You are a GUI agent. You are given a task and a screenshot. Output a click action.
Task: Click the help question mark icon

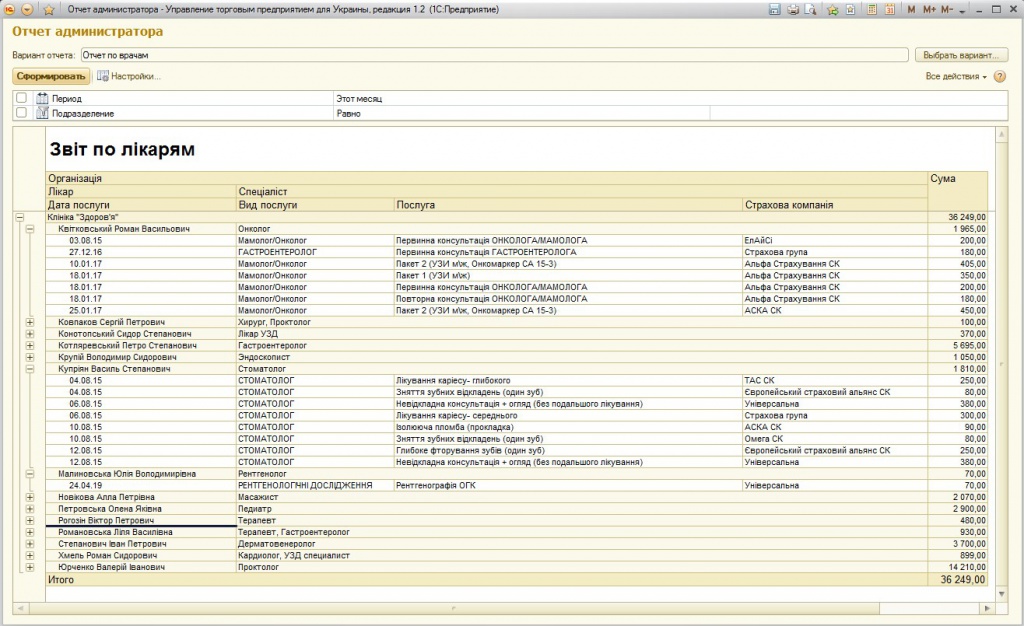pos(1000,76)
